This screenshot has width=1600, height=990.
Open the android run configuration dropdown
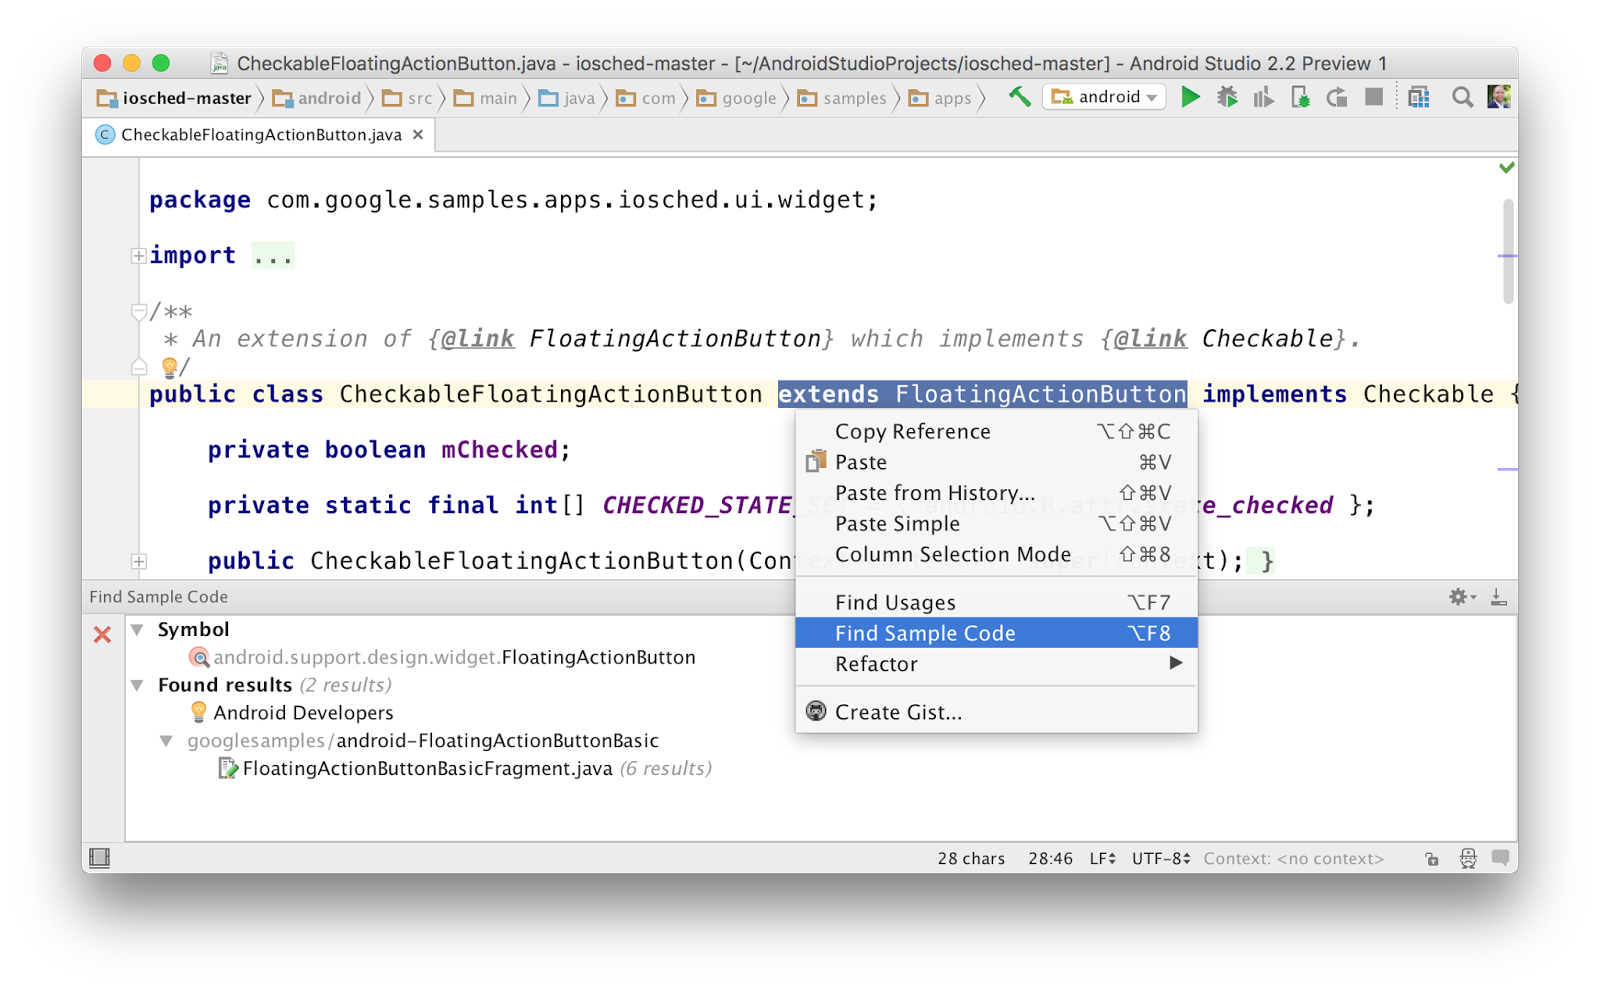click(x=1104, y=96)
